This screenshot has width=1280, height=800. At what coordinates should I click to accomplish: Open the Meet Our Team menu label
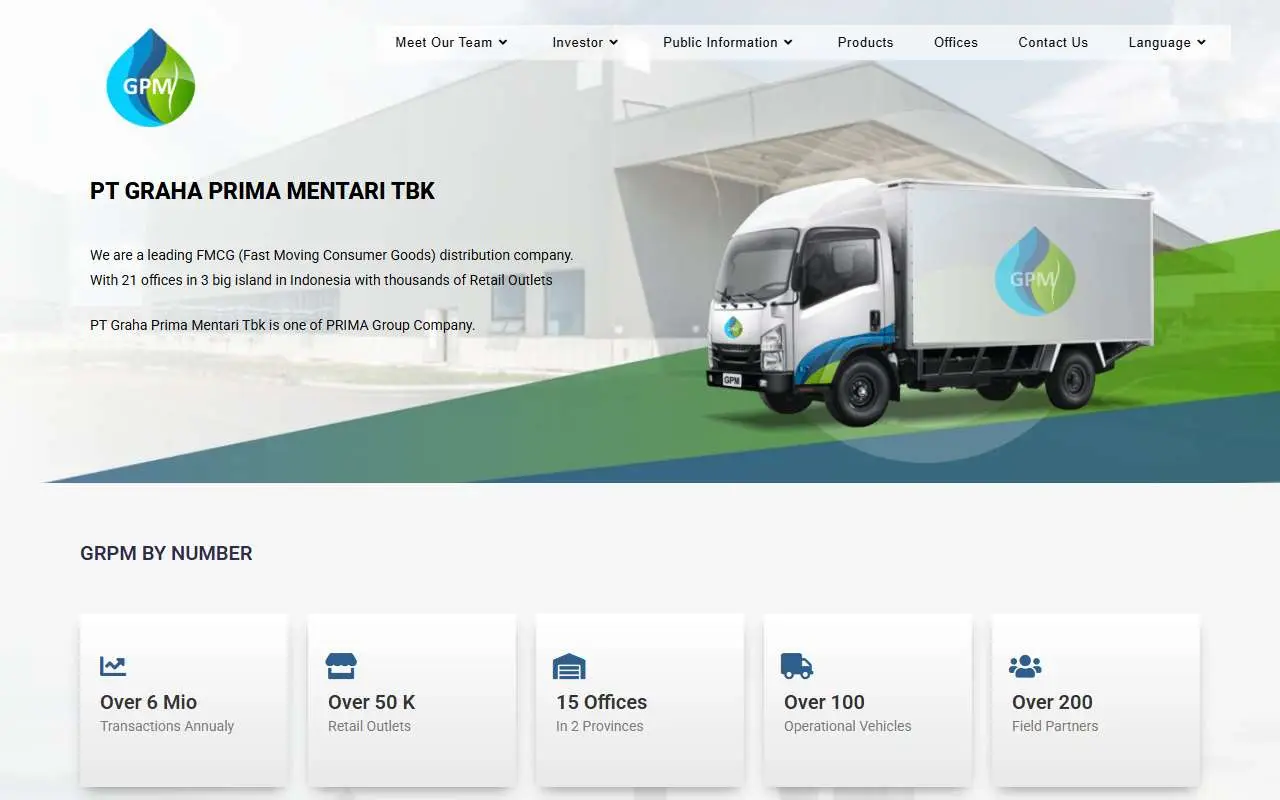444,43
